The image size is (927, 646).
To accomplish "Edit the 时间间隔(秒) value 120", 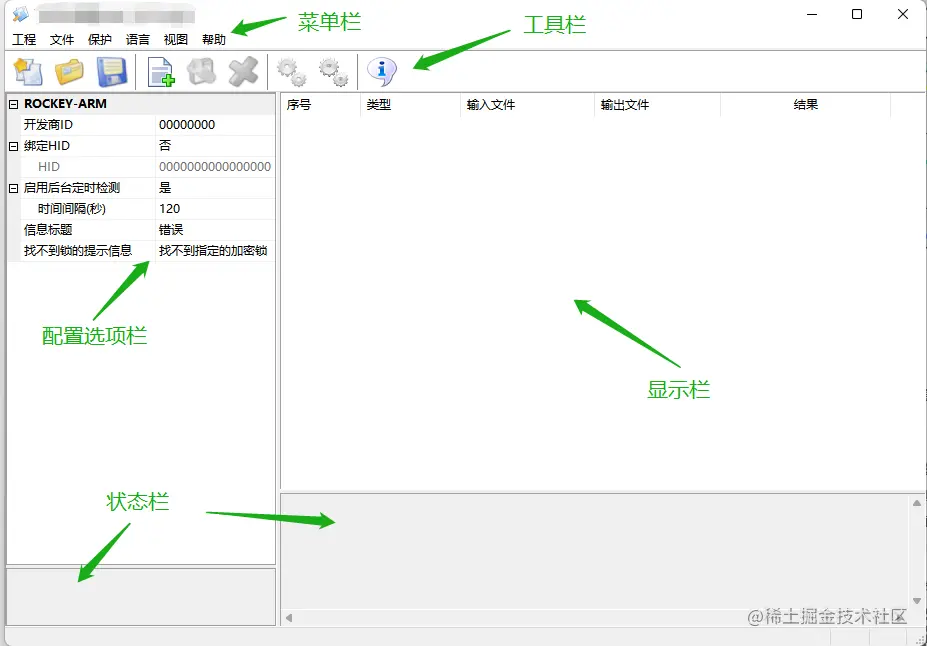I will coord(215,209).
